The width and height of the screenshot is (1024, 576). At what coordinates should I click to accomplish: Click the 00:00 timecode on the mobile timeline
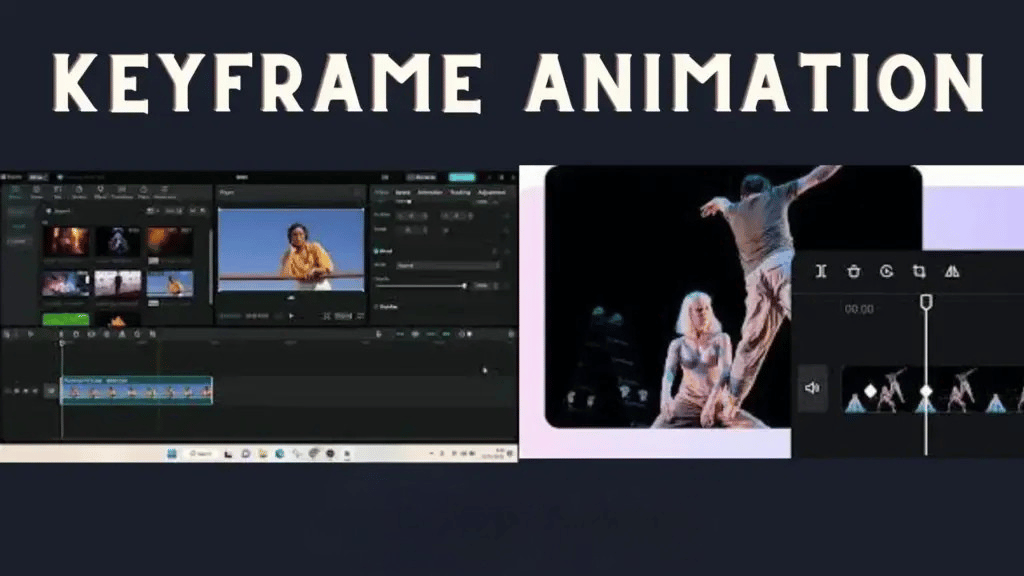point(859,309)
